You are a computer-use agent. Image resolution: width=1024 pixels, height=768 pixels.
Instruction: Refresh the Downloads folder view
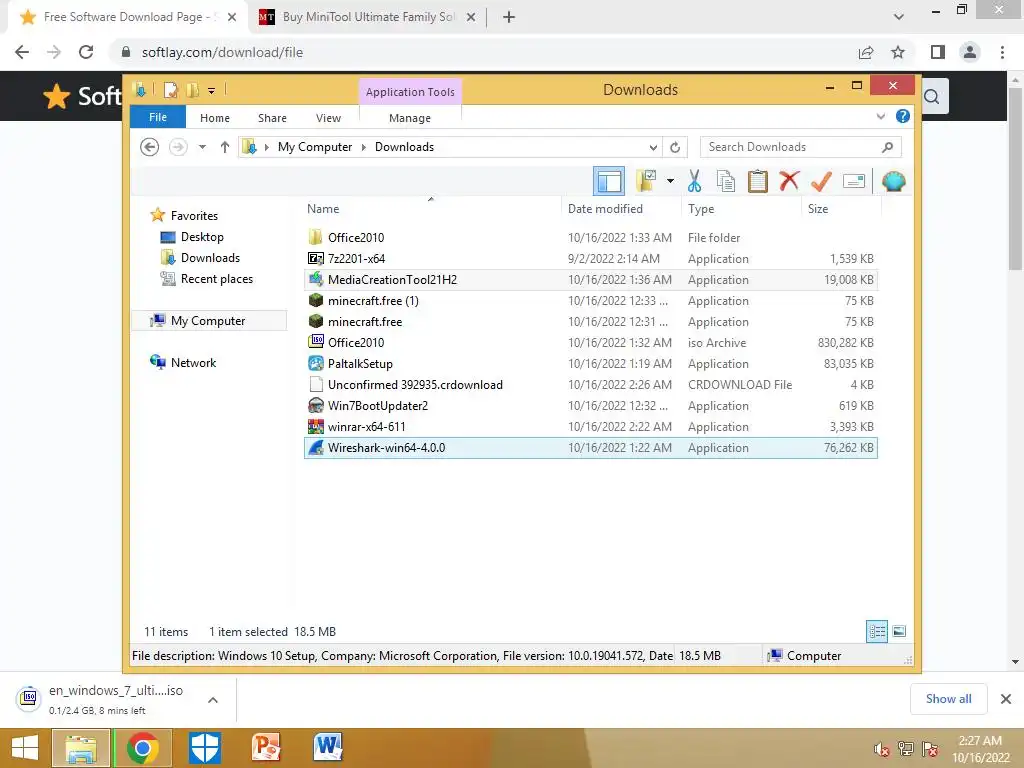(675, 147)
